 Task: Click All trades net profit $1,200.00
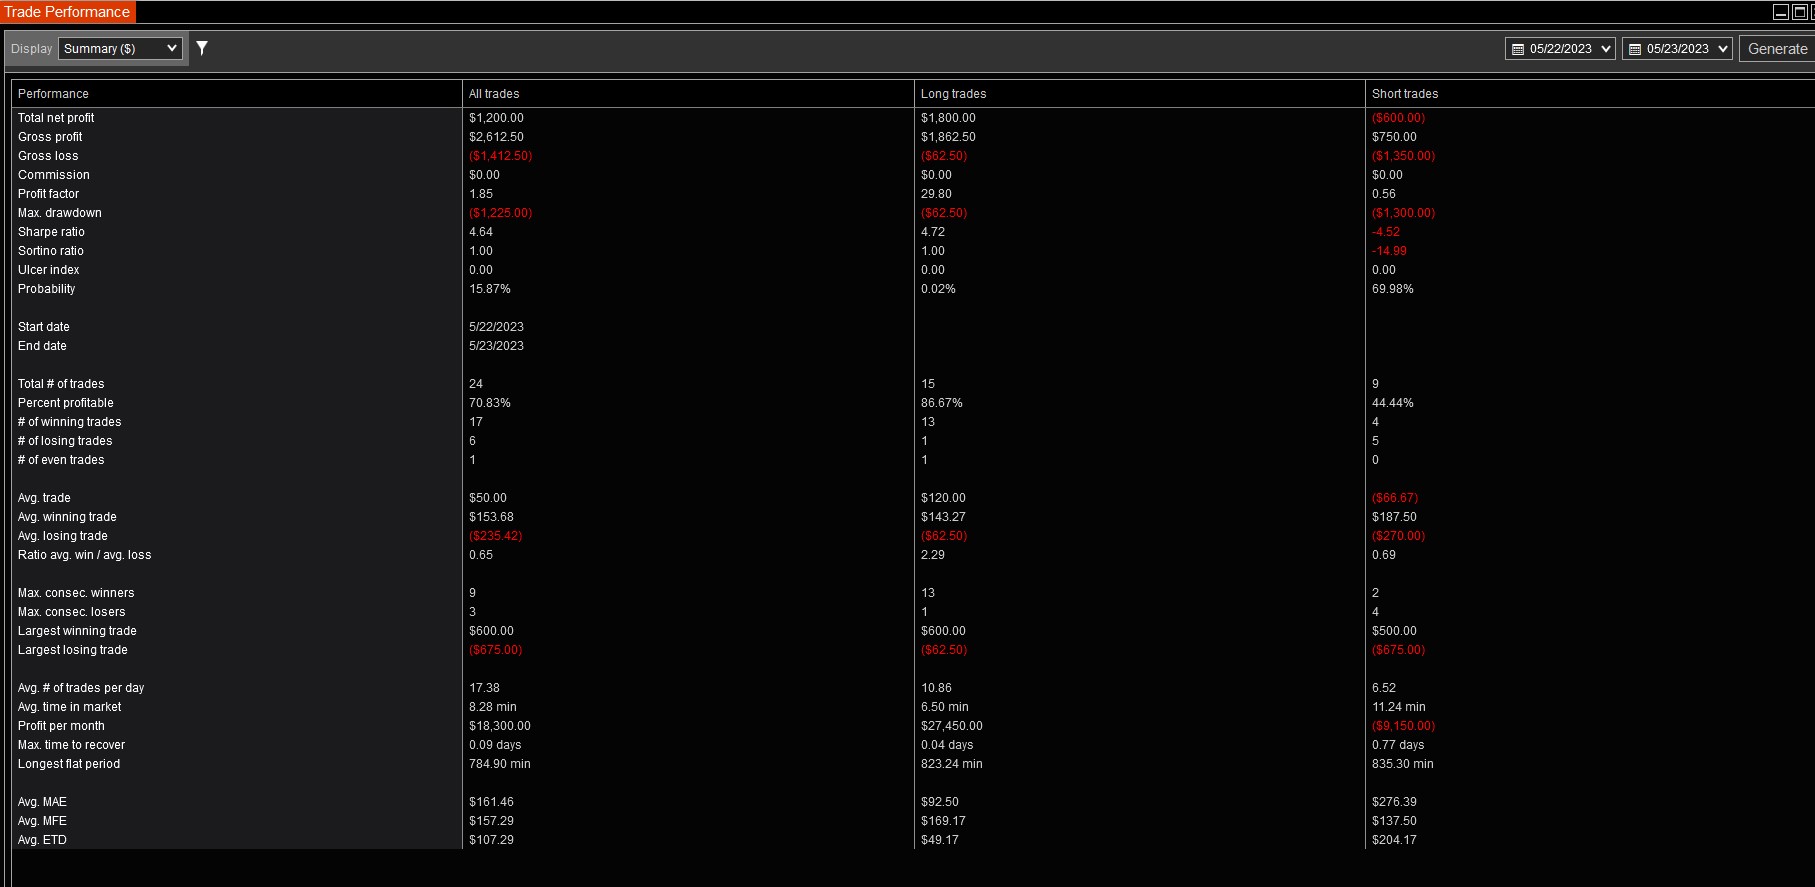tap(496, 118)
